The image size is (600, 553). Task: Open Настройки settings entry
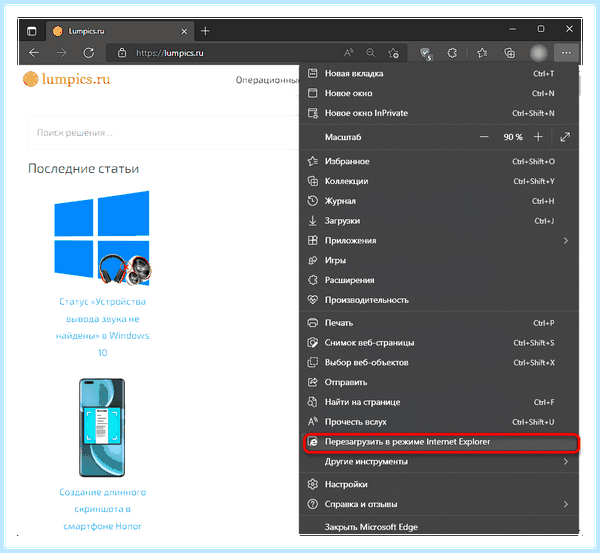439,484
